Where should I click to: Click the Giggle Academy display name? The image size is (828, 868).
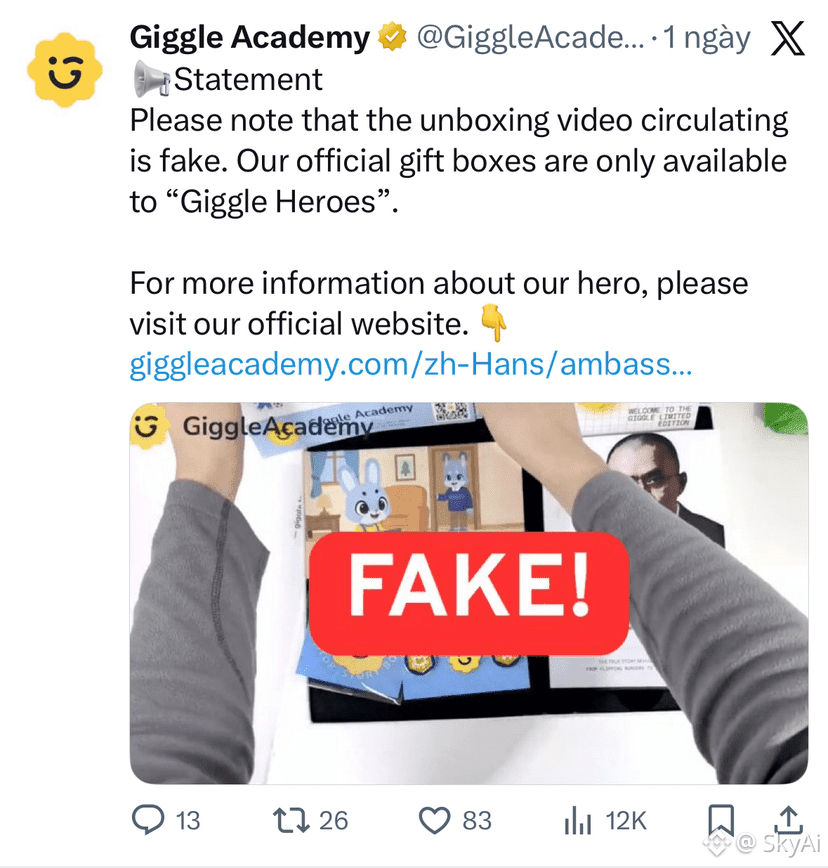250,37
